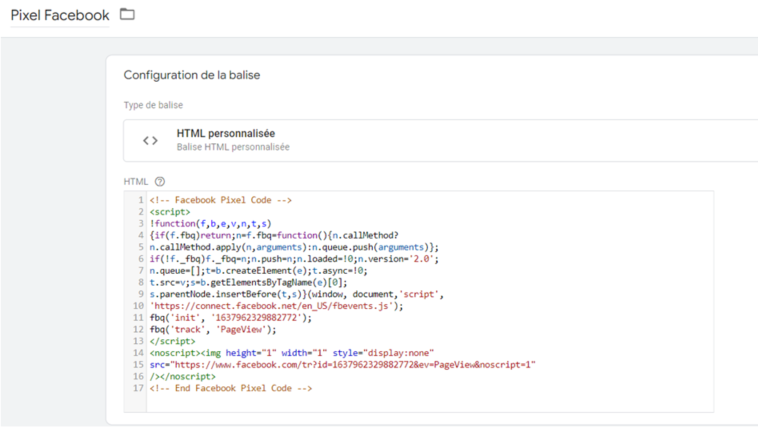Click the code brackets tag type icon
This screenshot has width=758, height=427.
pos(150,141)
